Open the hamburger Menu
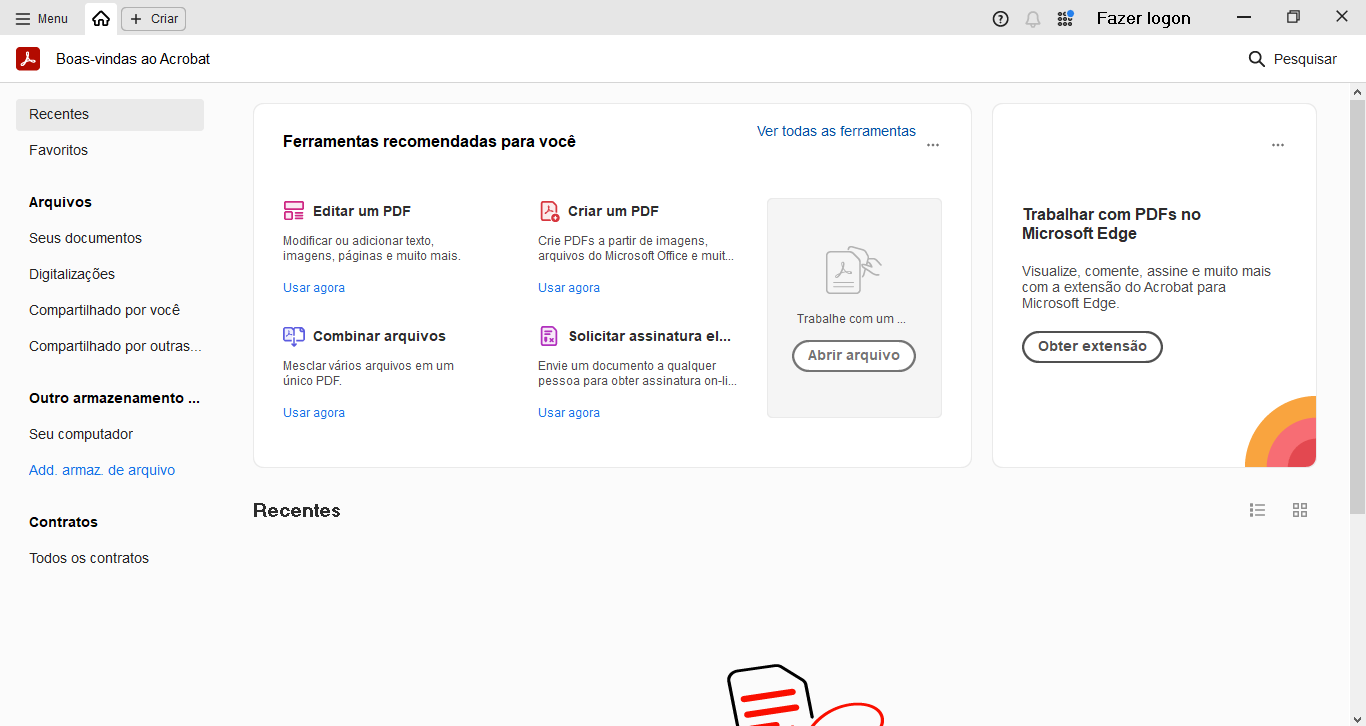The width and height of the screenshot is (1366, 726). (42, 18)
